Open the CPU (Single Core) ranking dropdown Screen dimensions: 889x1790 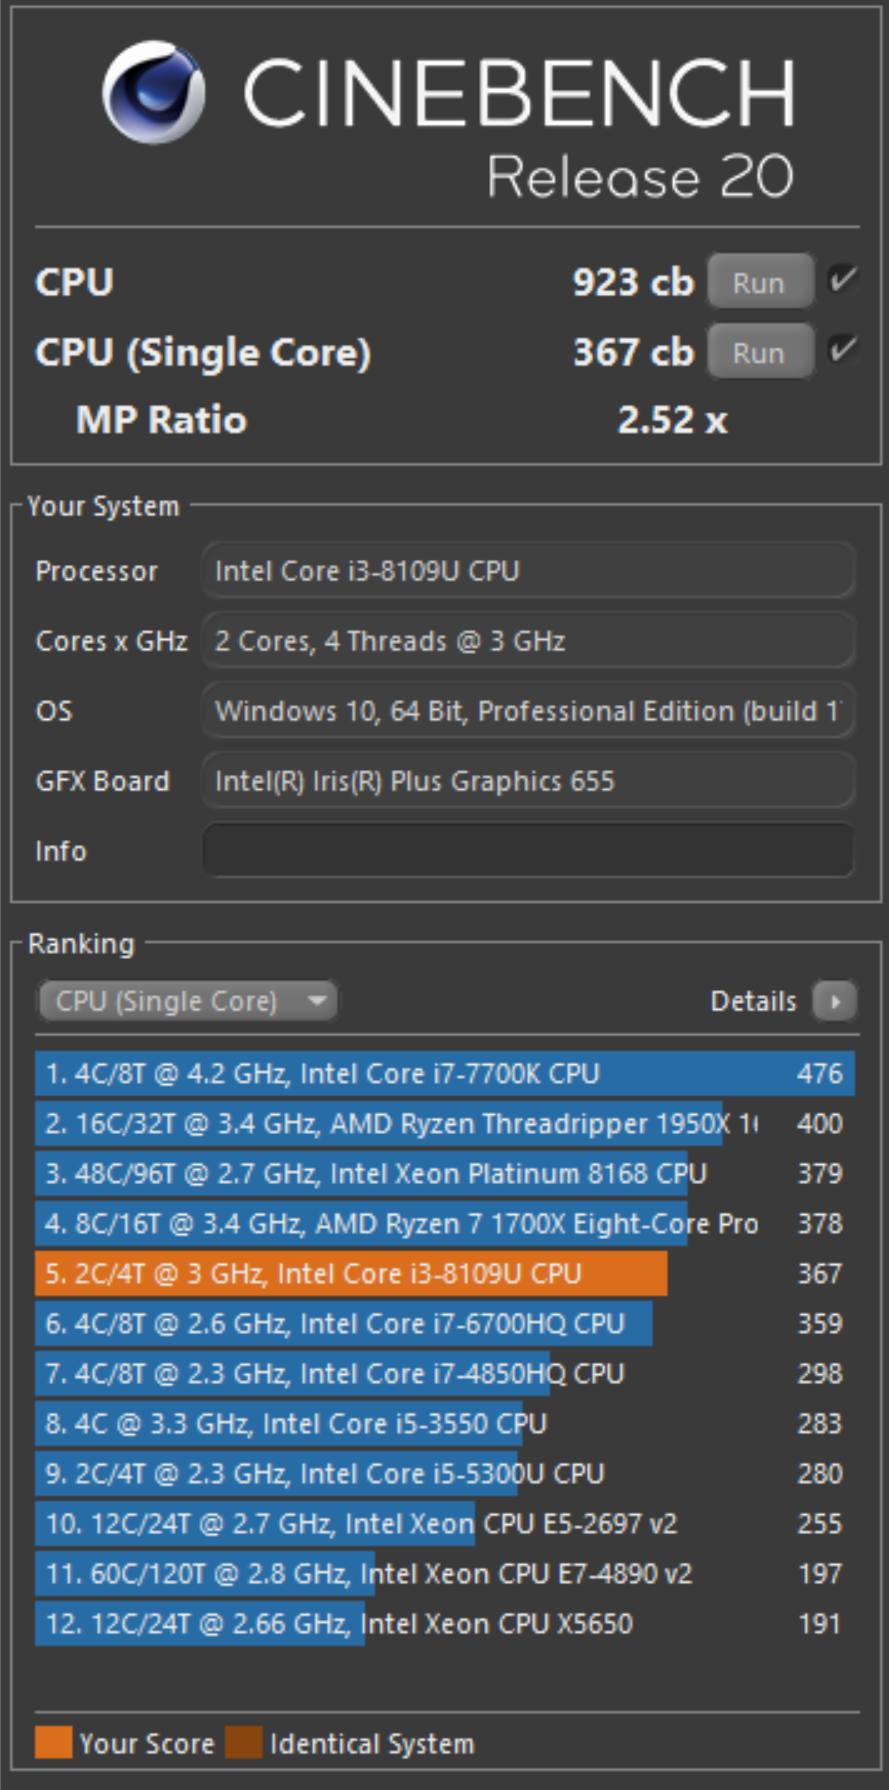tap(187, 1001)
